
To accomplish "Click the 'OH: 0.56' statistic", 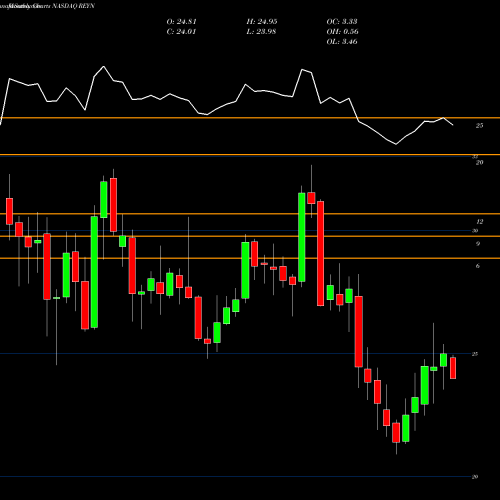I will pos(342,32).
